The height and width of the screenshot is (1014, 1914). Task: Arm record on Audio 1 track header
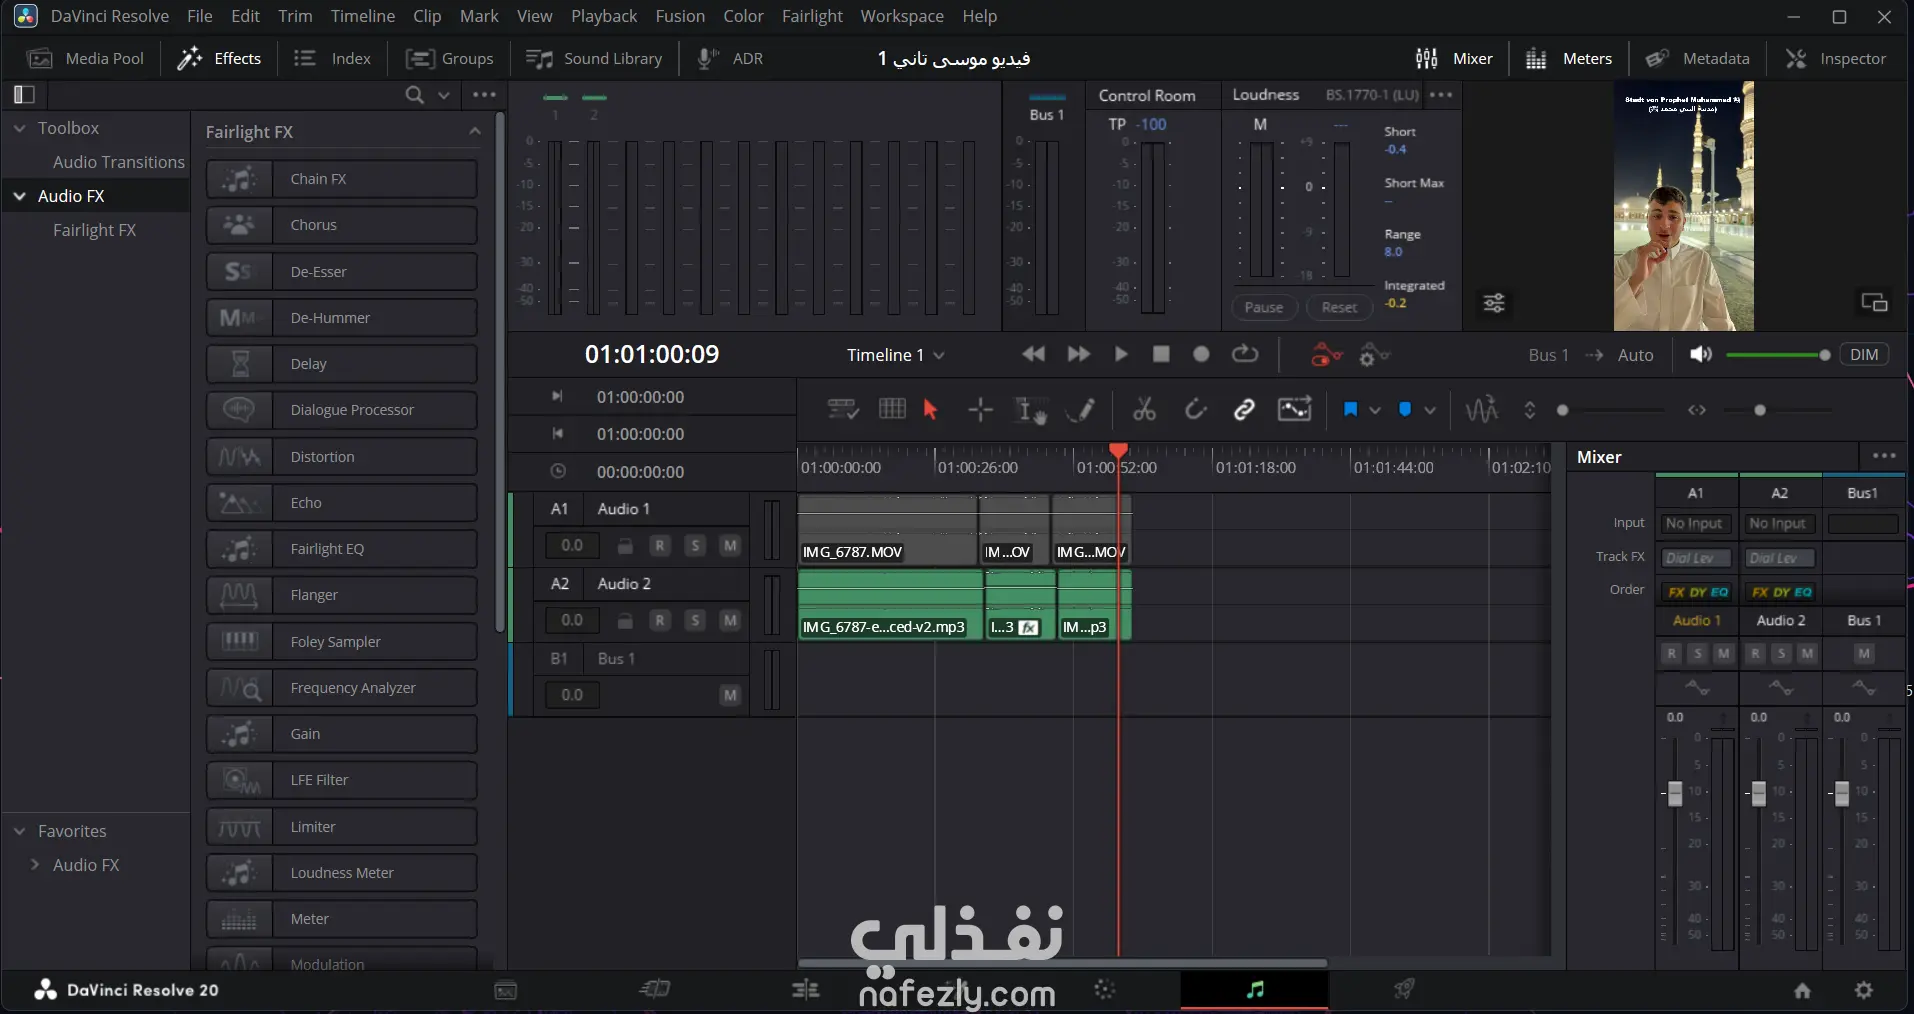tap(660, 545)
